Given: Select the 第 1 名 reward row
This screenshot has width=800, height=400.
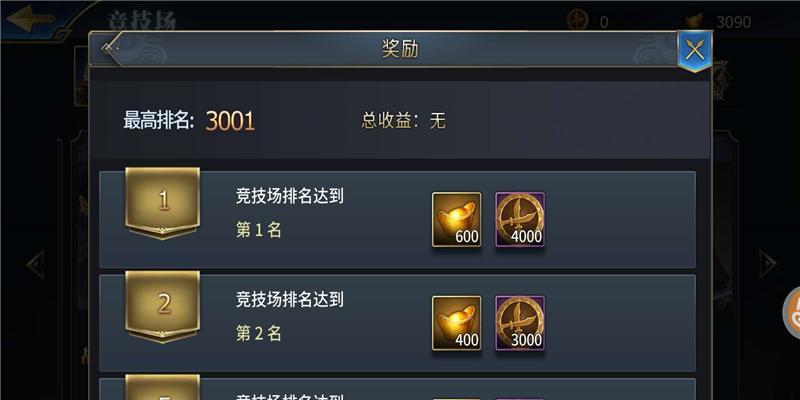Looking at the screenshot, I should (397, 219).
